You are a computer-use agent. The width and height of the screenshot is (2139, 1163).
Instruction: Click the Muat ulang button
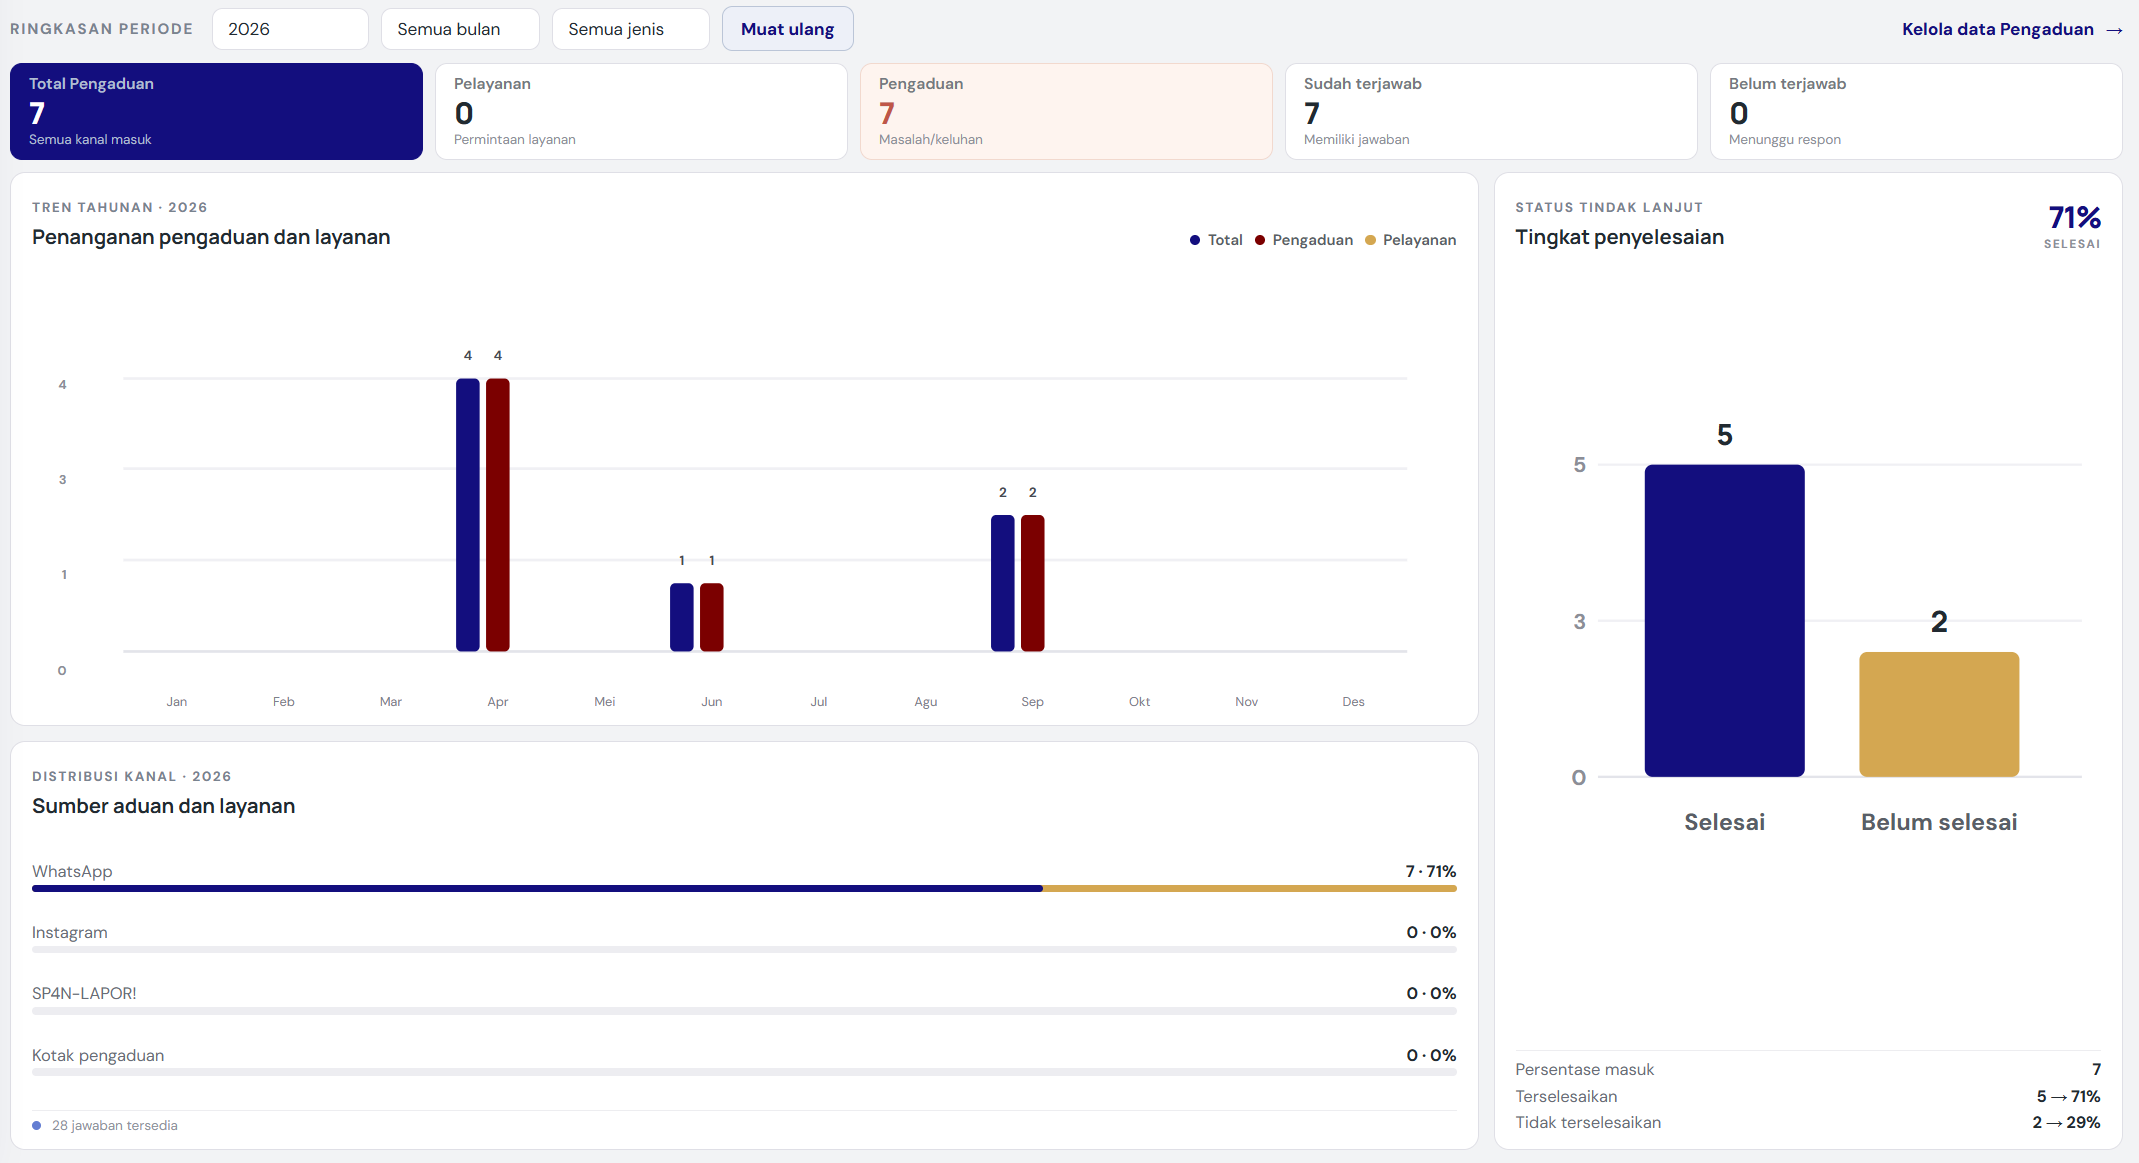coord(787,29)
